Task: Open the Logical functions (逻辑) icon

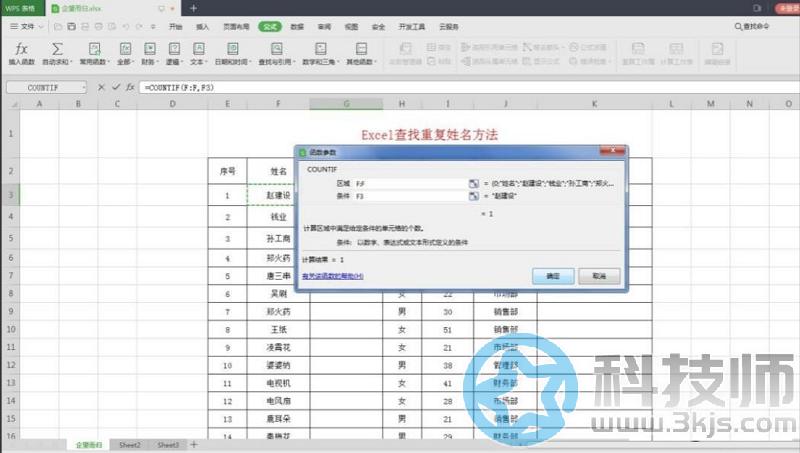Action: tap(174, 49)
